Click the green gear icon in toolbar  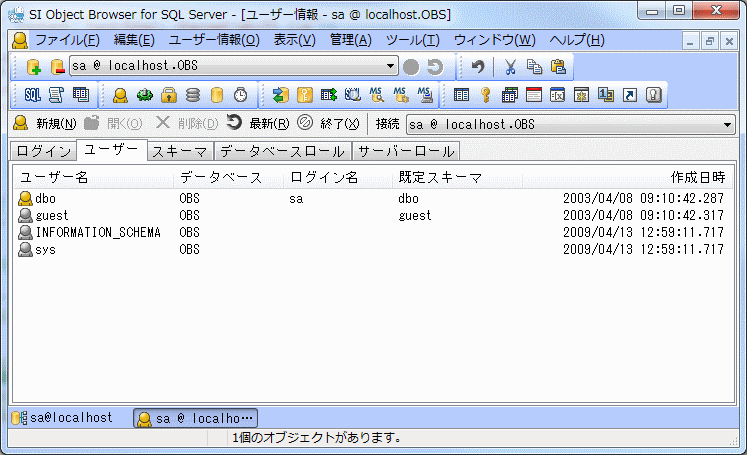[144, 95]
